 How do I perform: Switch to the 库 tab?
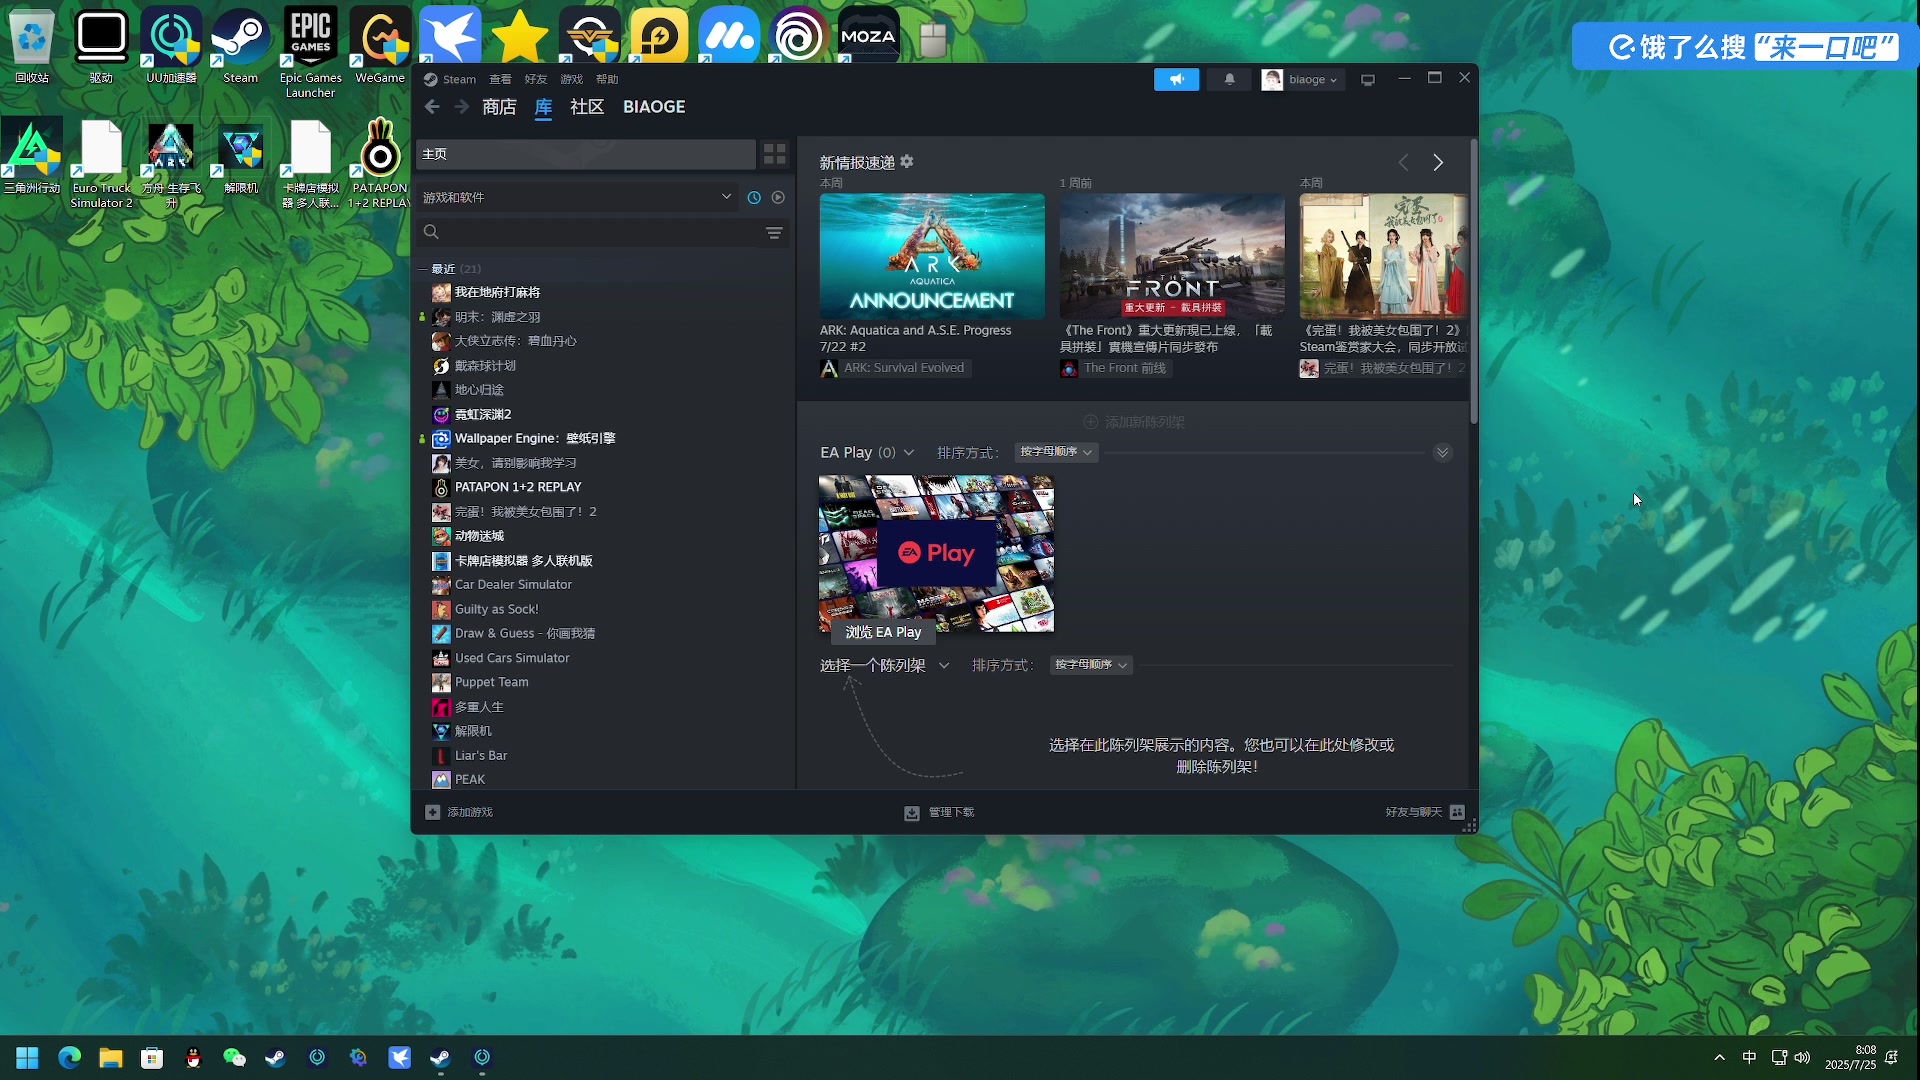(x=543, y=107)
